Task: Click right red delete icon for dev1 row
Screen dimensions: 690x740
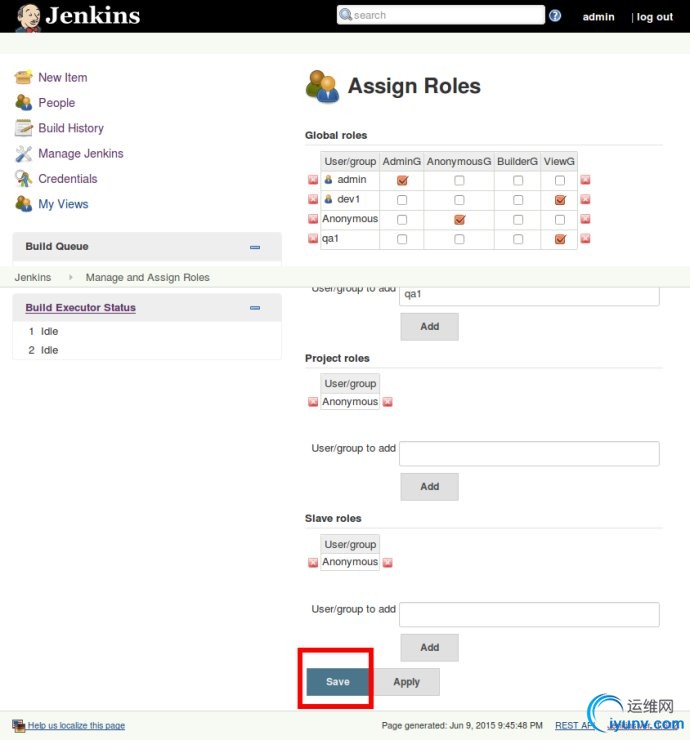Action: tap(585, 199)
